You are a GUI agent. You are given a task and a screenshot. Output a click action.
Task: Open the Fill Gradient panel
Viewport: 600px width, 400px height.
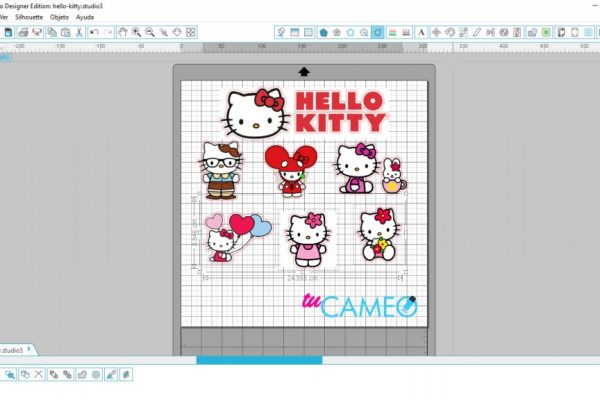pos(337,33)
